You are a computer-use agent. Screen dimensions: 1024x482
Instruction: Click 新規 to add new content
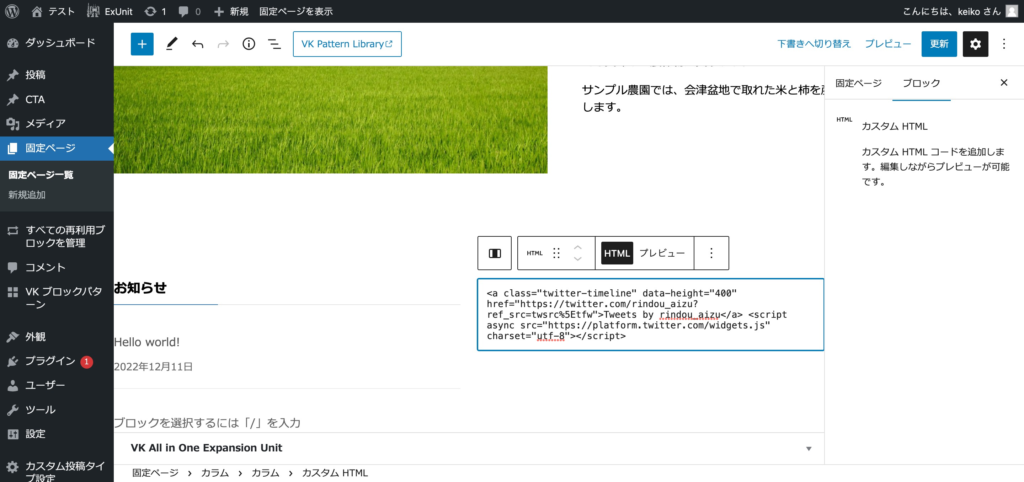tap(231, 11)
